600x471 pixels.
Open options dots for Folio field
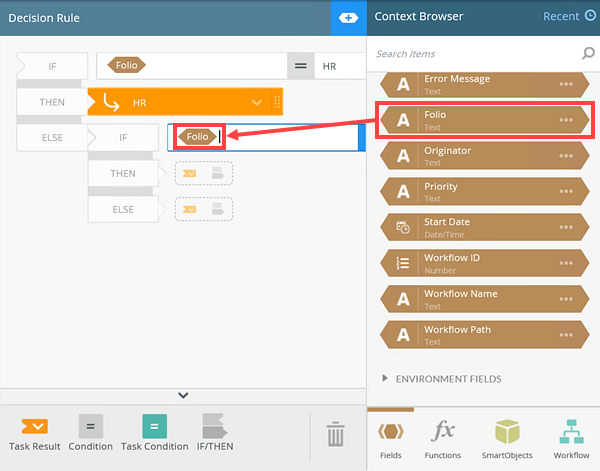(566, 120)
